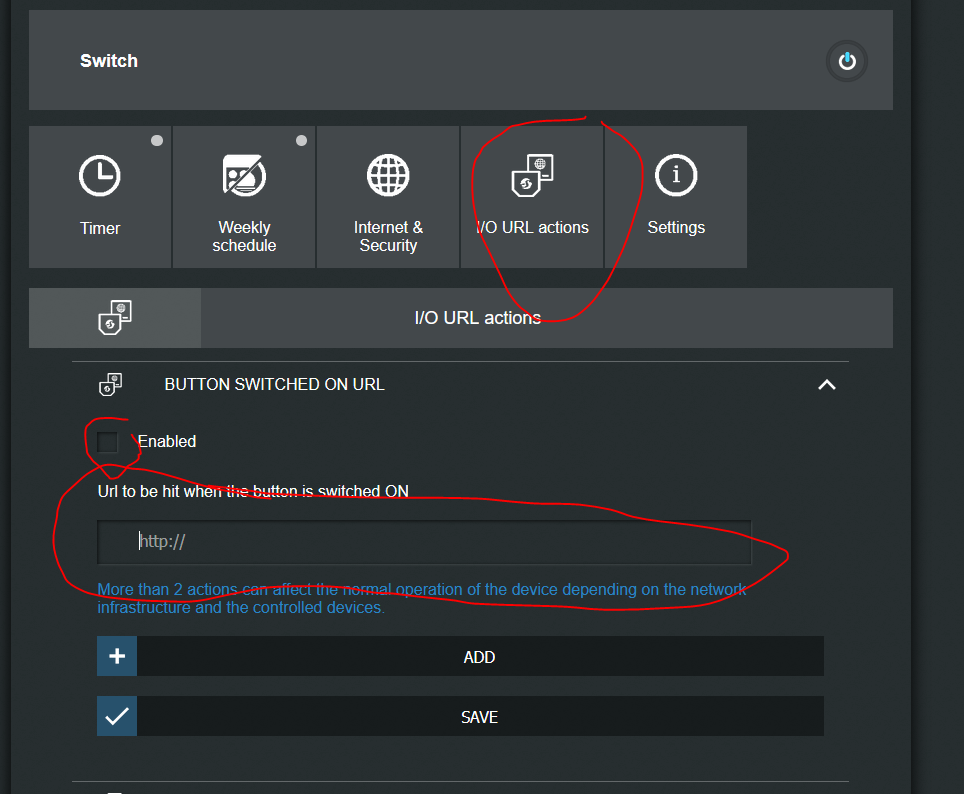Open the Weekly schedule tile

244,197
